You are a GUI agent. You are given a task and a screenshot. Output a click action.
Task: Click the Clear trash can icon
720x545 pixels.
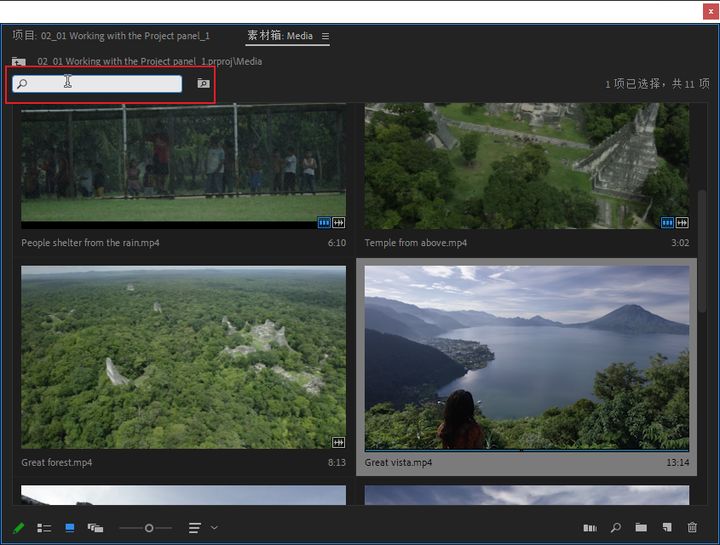692,528
